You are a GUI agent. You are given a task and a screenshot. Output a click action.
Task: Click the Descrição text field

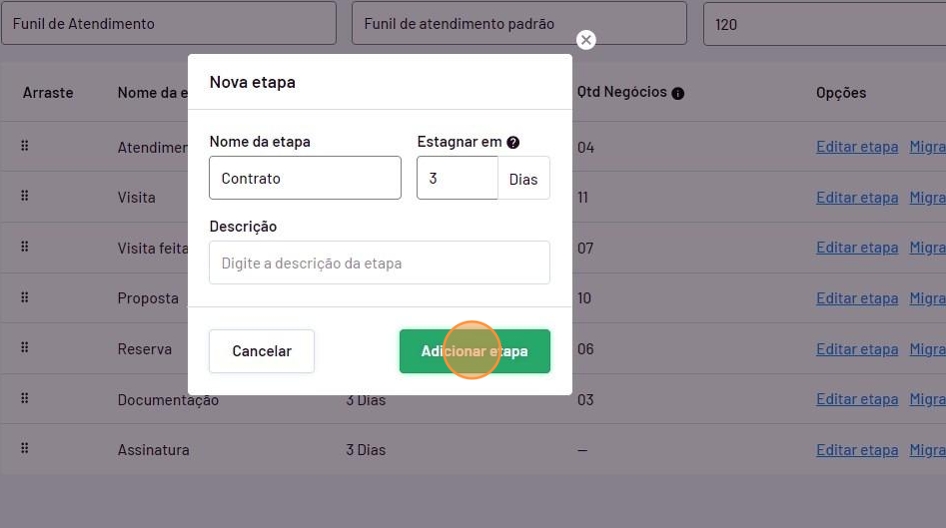point(379,263)
